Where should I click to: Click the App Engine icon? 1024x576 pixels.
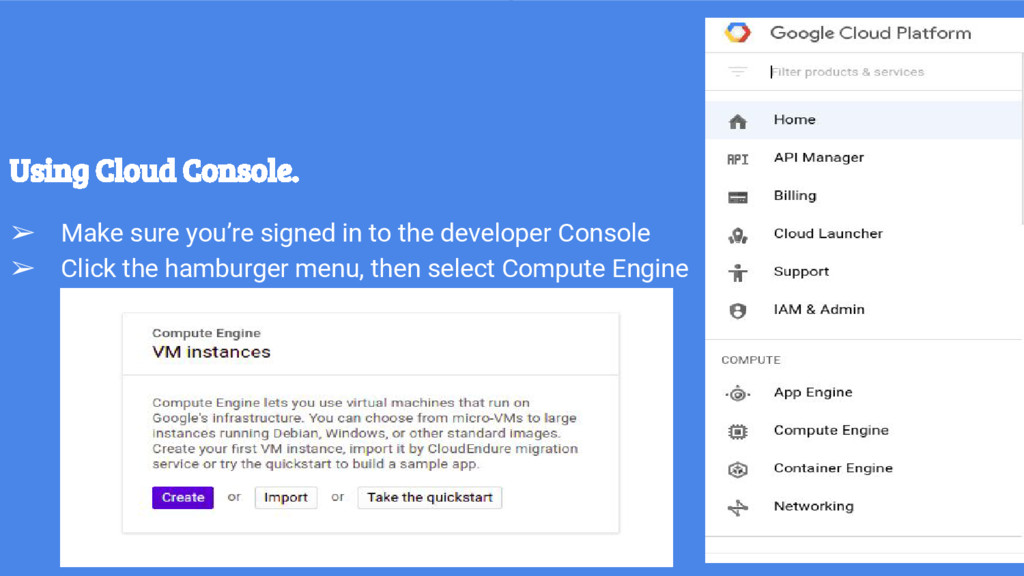[737, 393]
